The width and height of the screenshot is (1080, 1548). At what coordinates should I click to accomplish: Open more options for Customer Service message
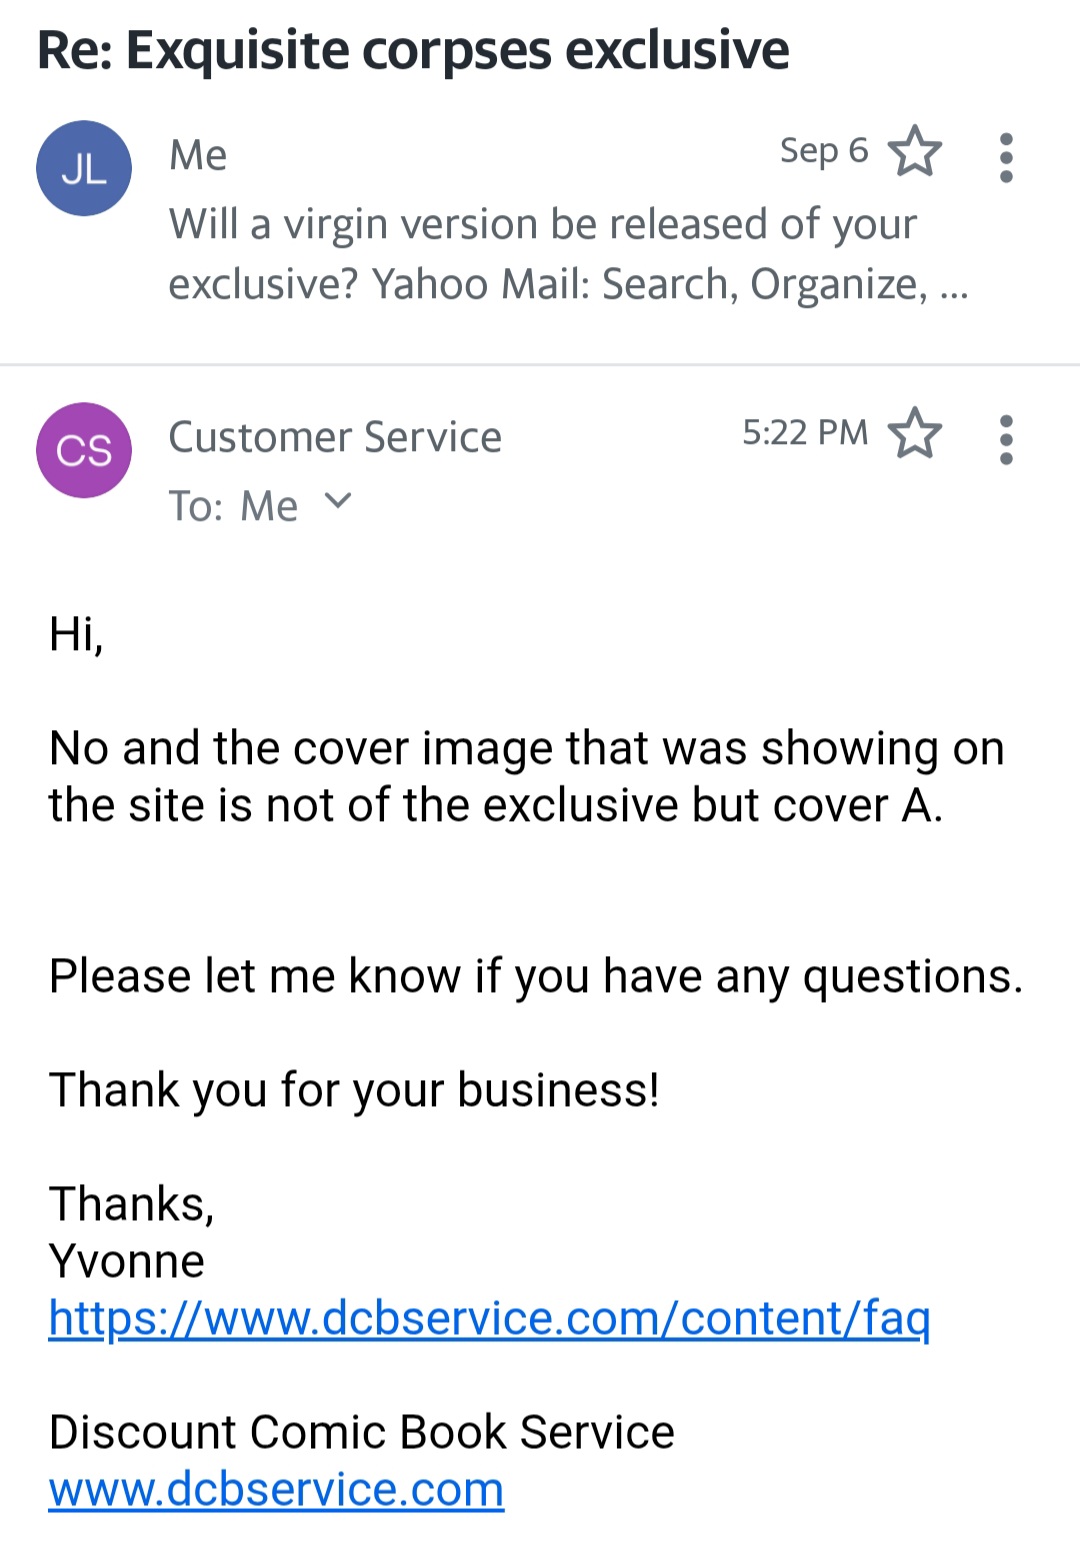[1006, 440]
